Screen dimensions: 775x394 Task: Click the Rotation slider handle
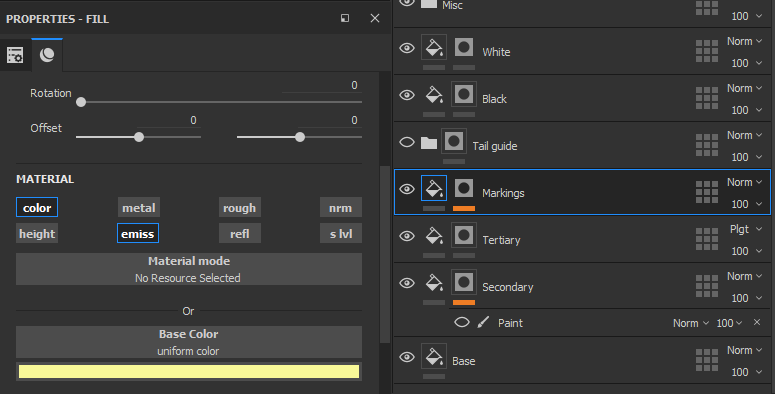tap(81, 102)
